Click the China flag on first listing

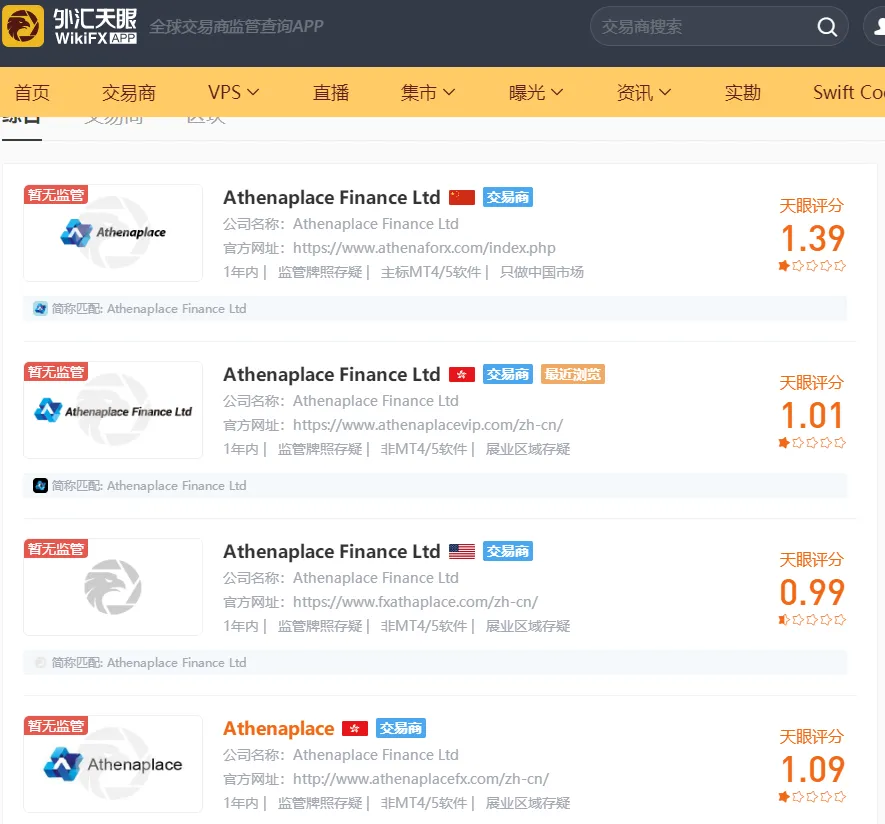coord(462,198)
